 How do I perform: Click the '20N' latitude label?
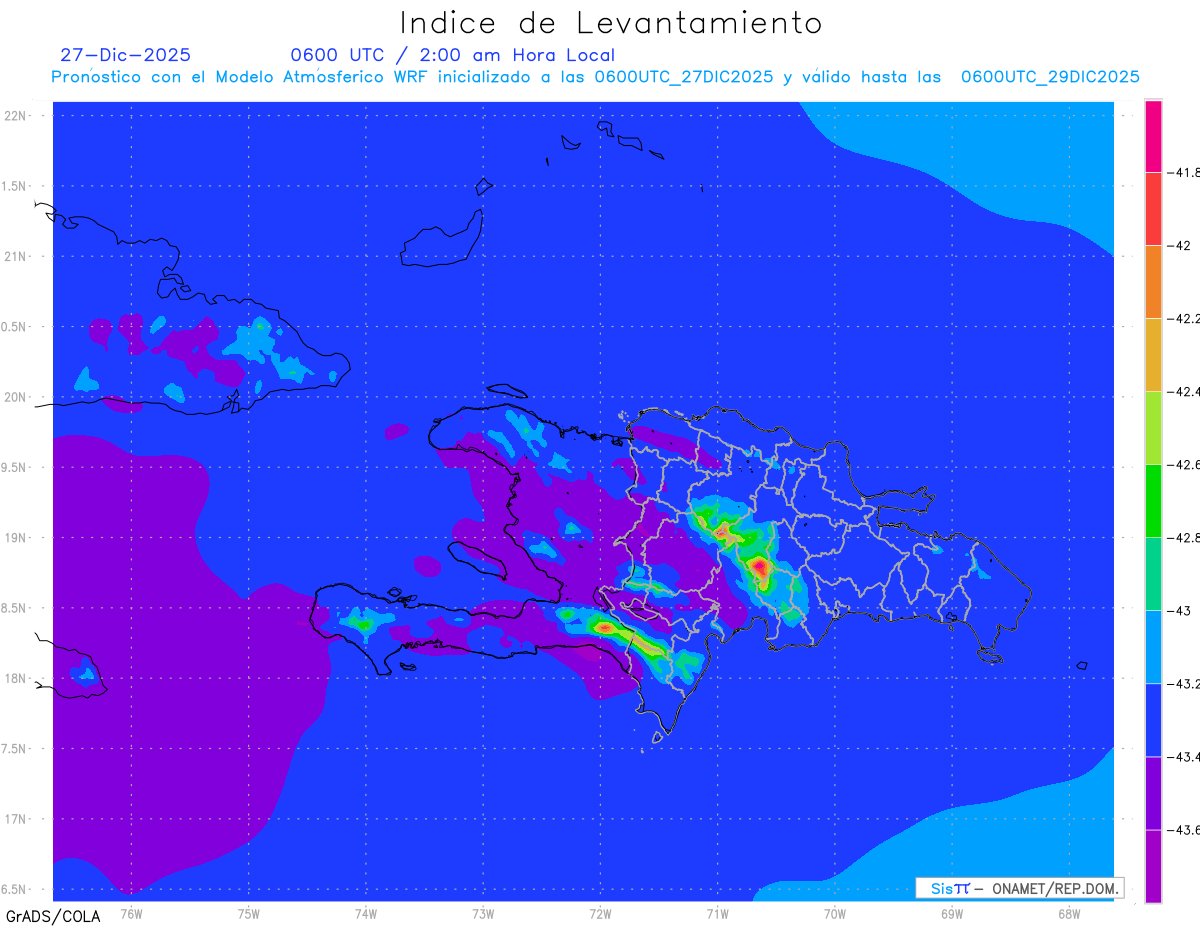pos(16,397)
